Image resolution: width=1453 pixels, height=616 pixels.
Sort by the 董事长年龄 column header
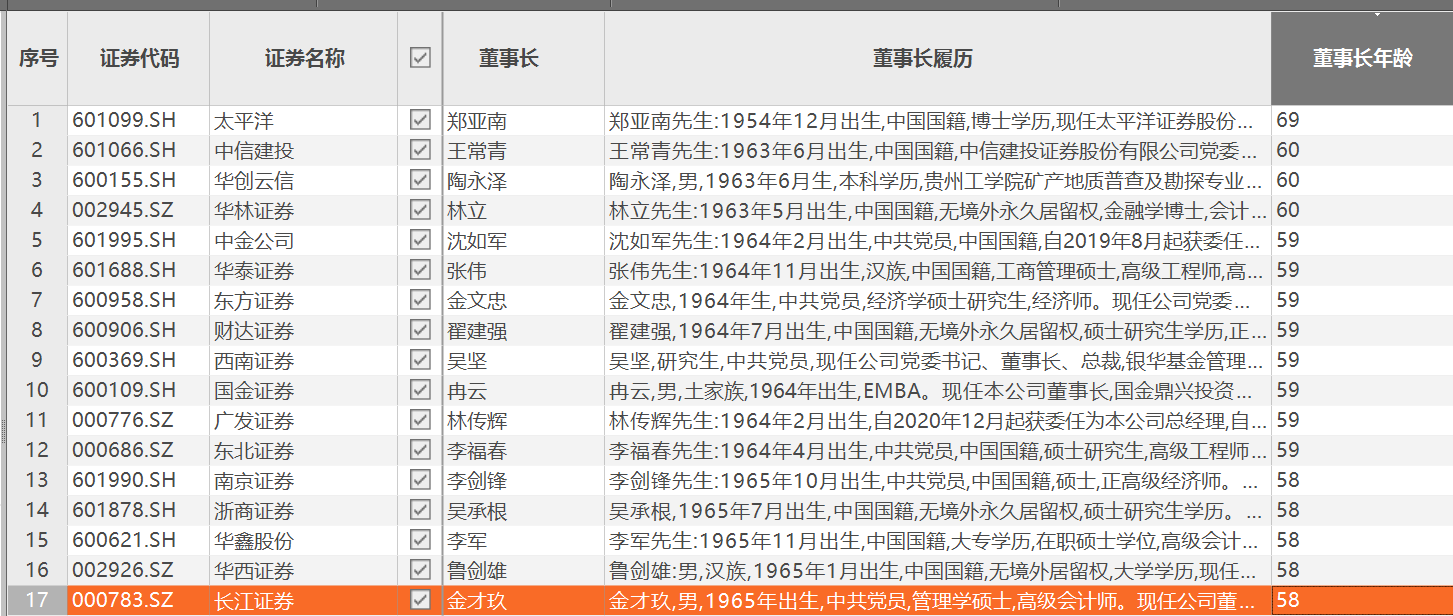[x=1362, y=58]
